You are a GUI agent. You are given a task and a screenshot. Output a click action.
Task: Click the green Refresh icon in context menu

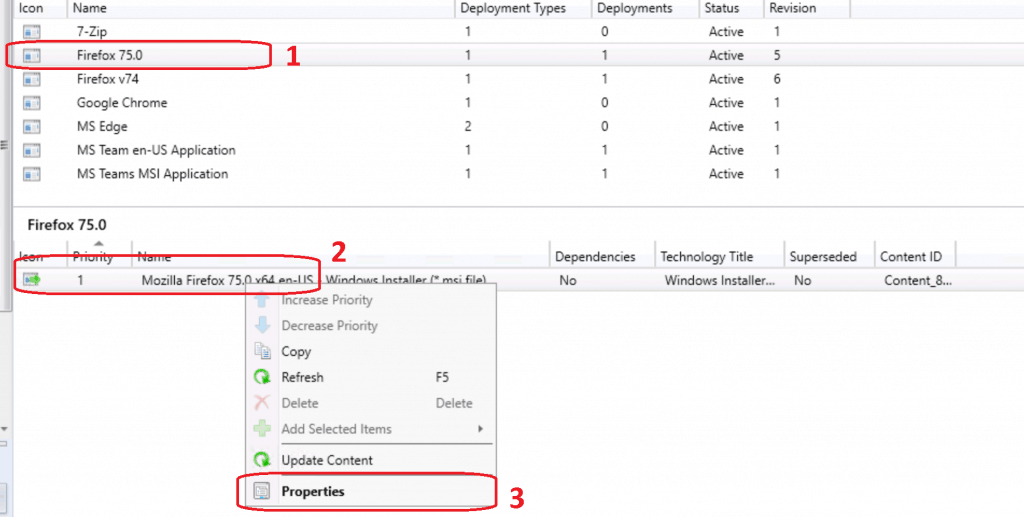[262, 377]
